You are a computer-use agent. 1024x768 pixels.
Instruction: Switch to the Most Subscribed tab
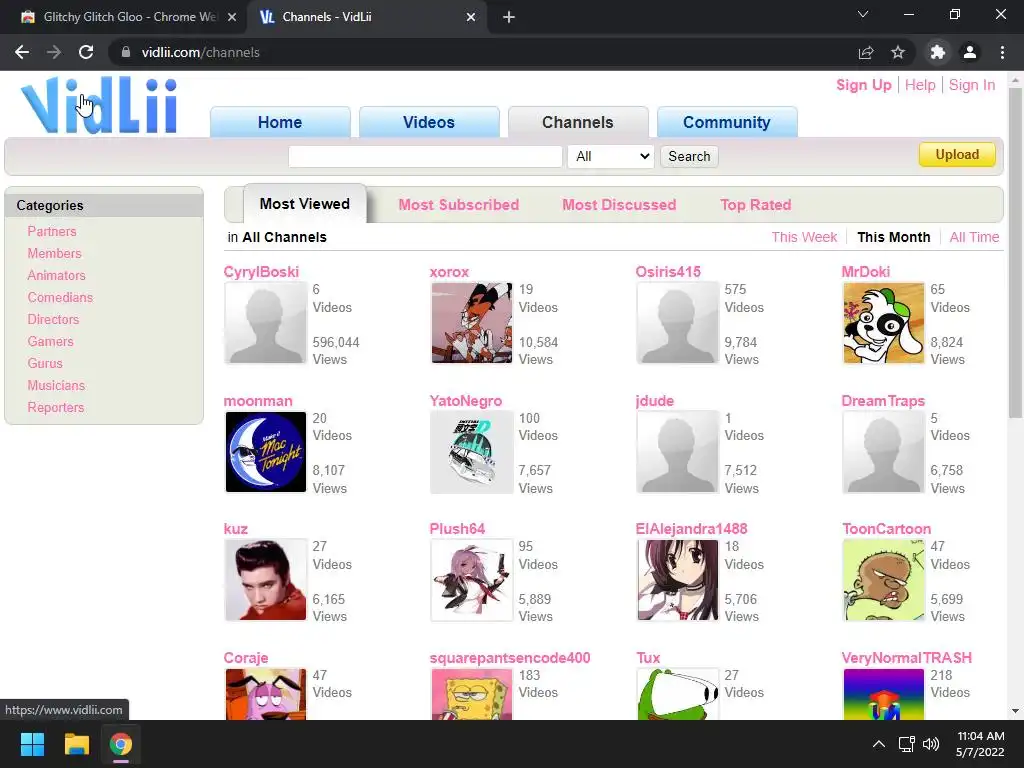(x=458, y=204)
